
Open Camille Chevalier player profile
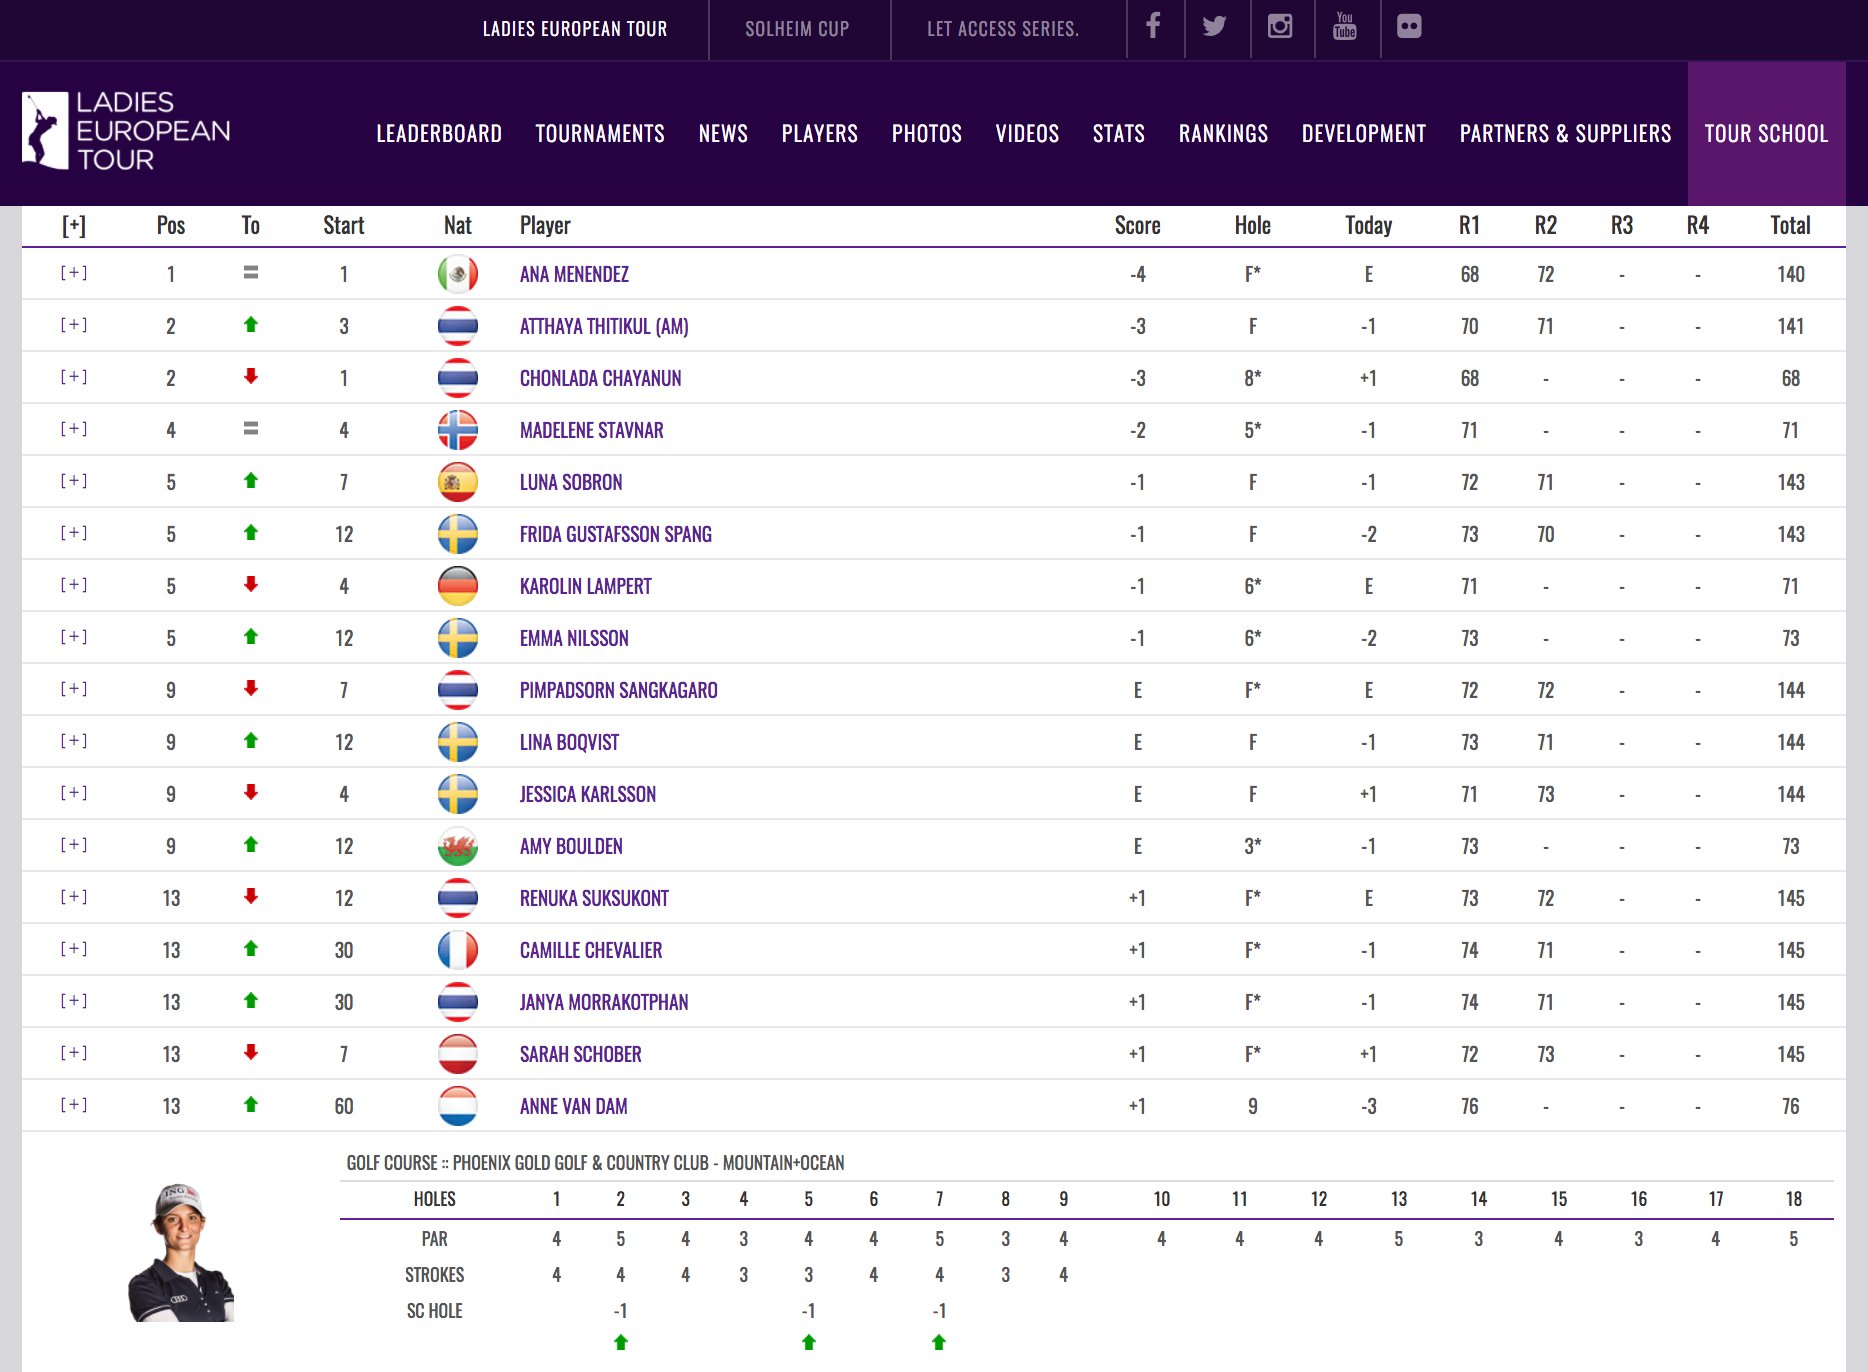pos(591,950)
